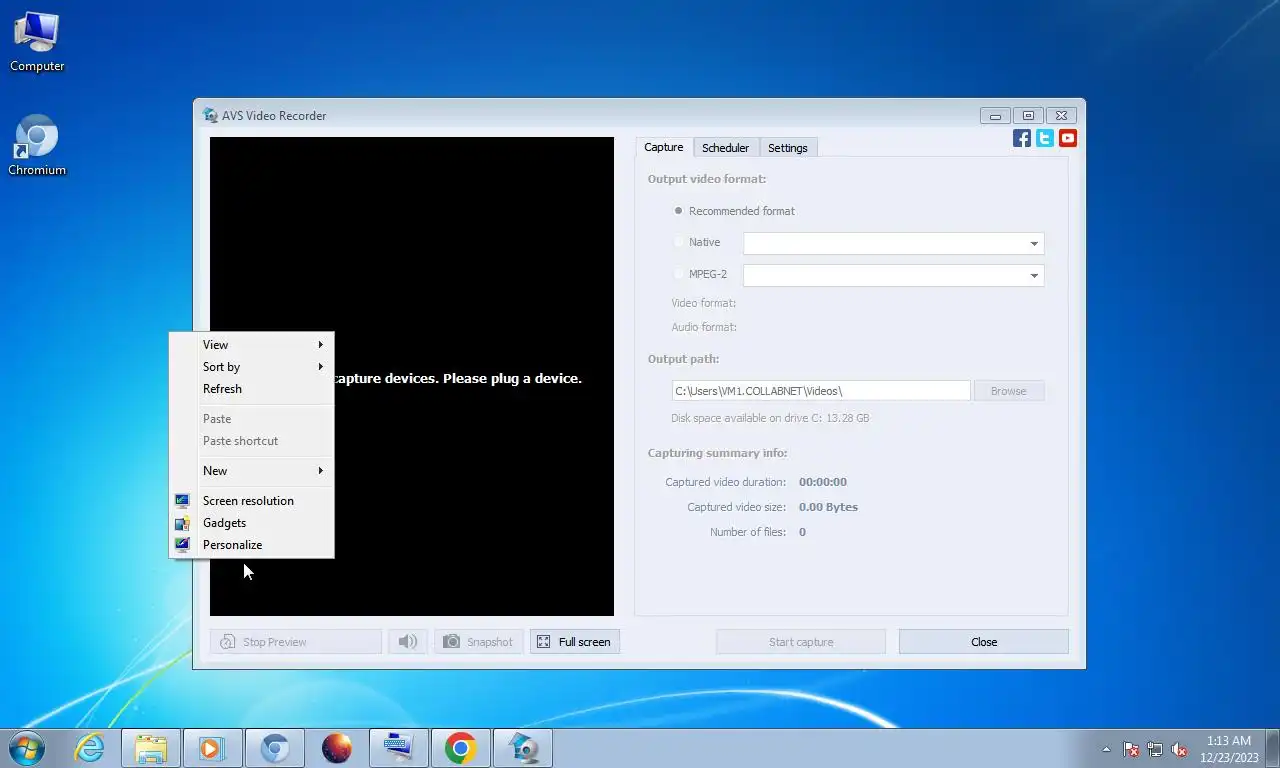Select Chromium desktop shortcut
Viewport: 1280px width, 768px height.
[x=37, y=147]
